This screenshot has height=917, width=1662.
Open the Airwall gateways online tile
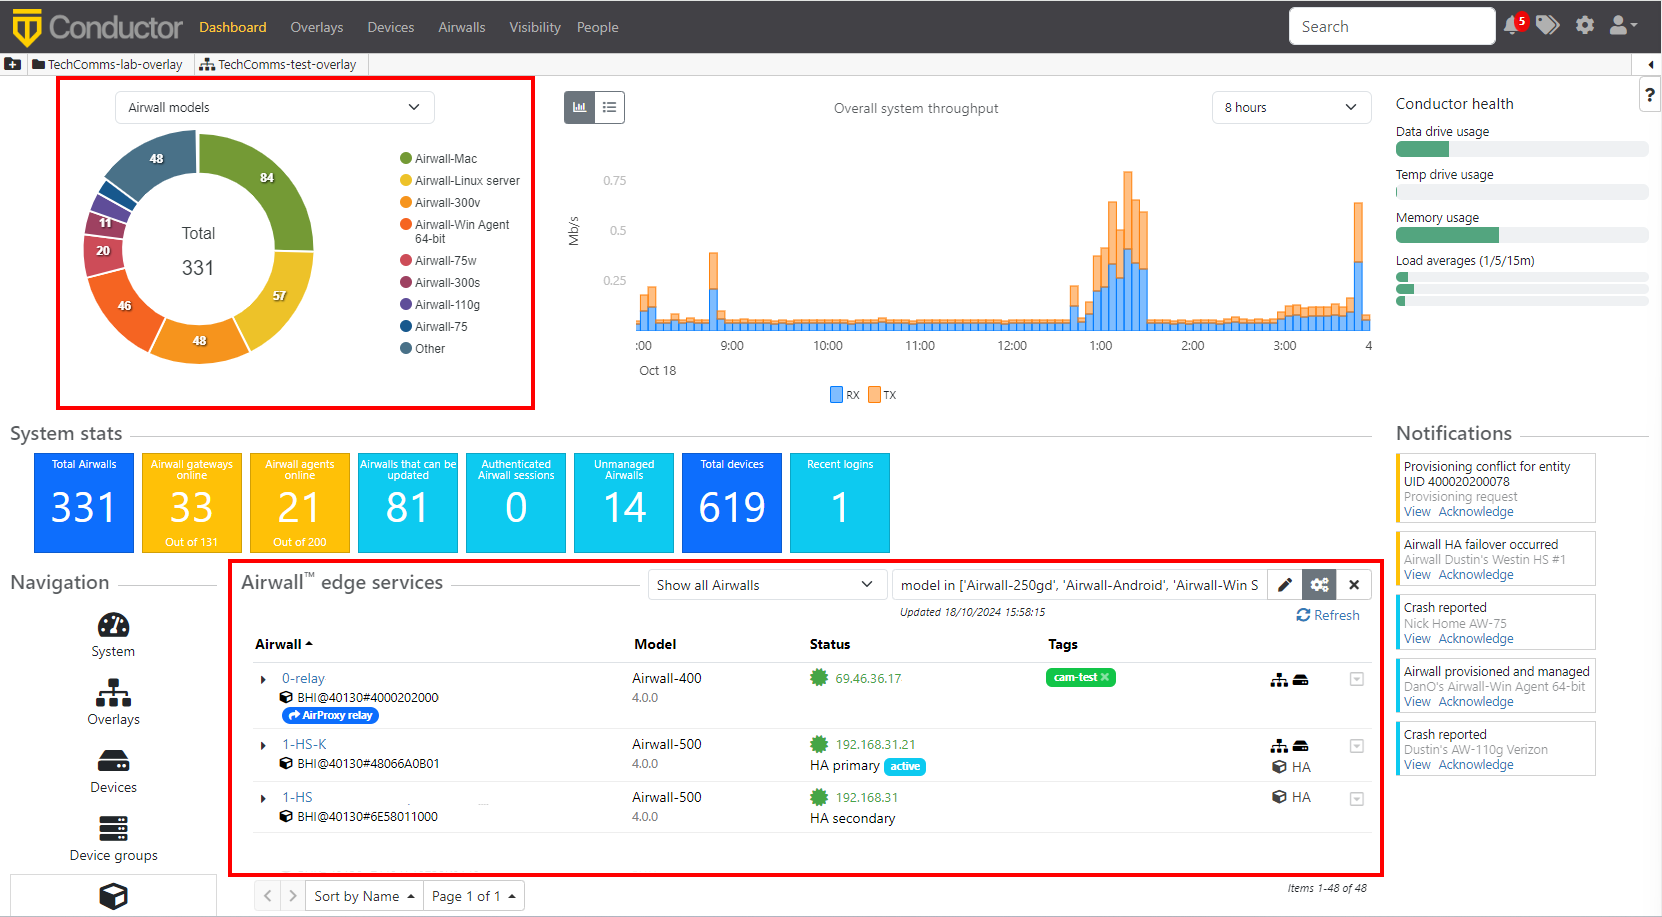pos(192,503)
